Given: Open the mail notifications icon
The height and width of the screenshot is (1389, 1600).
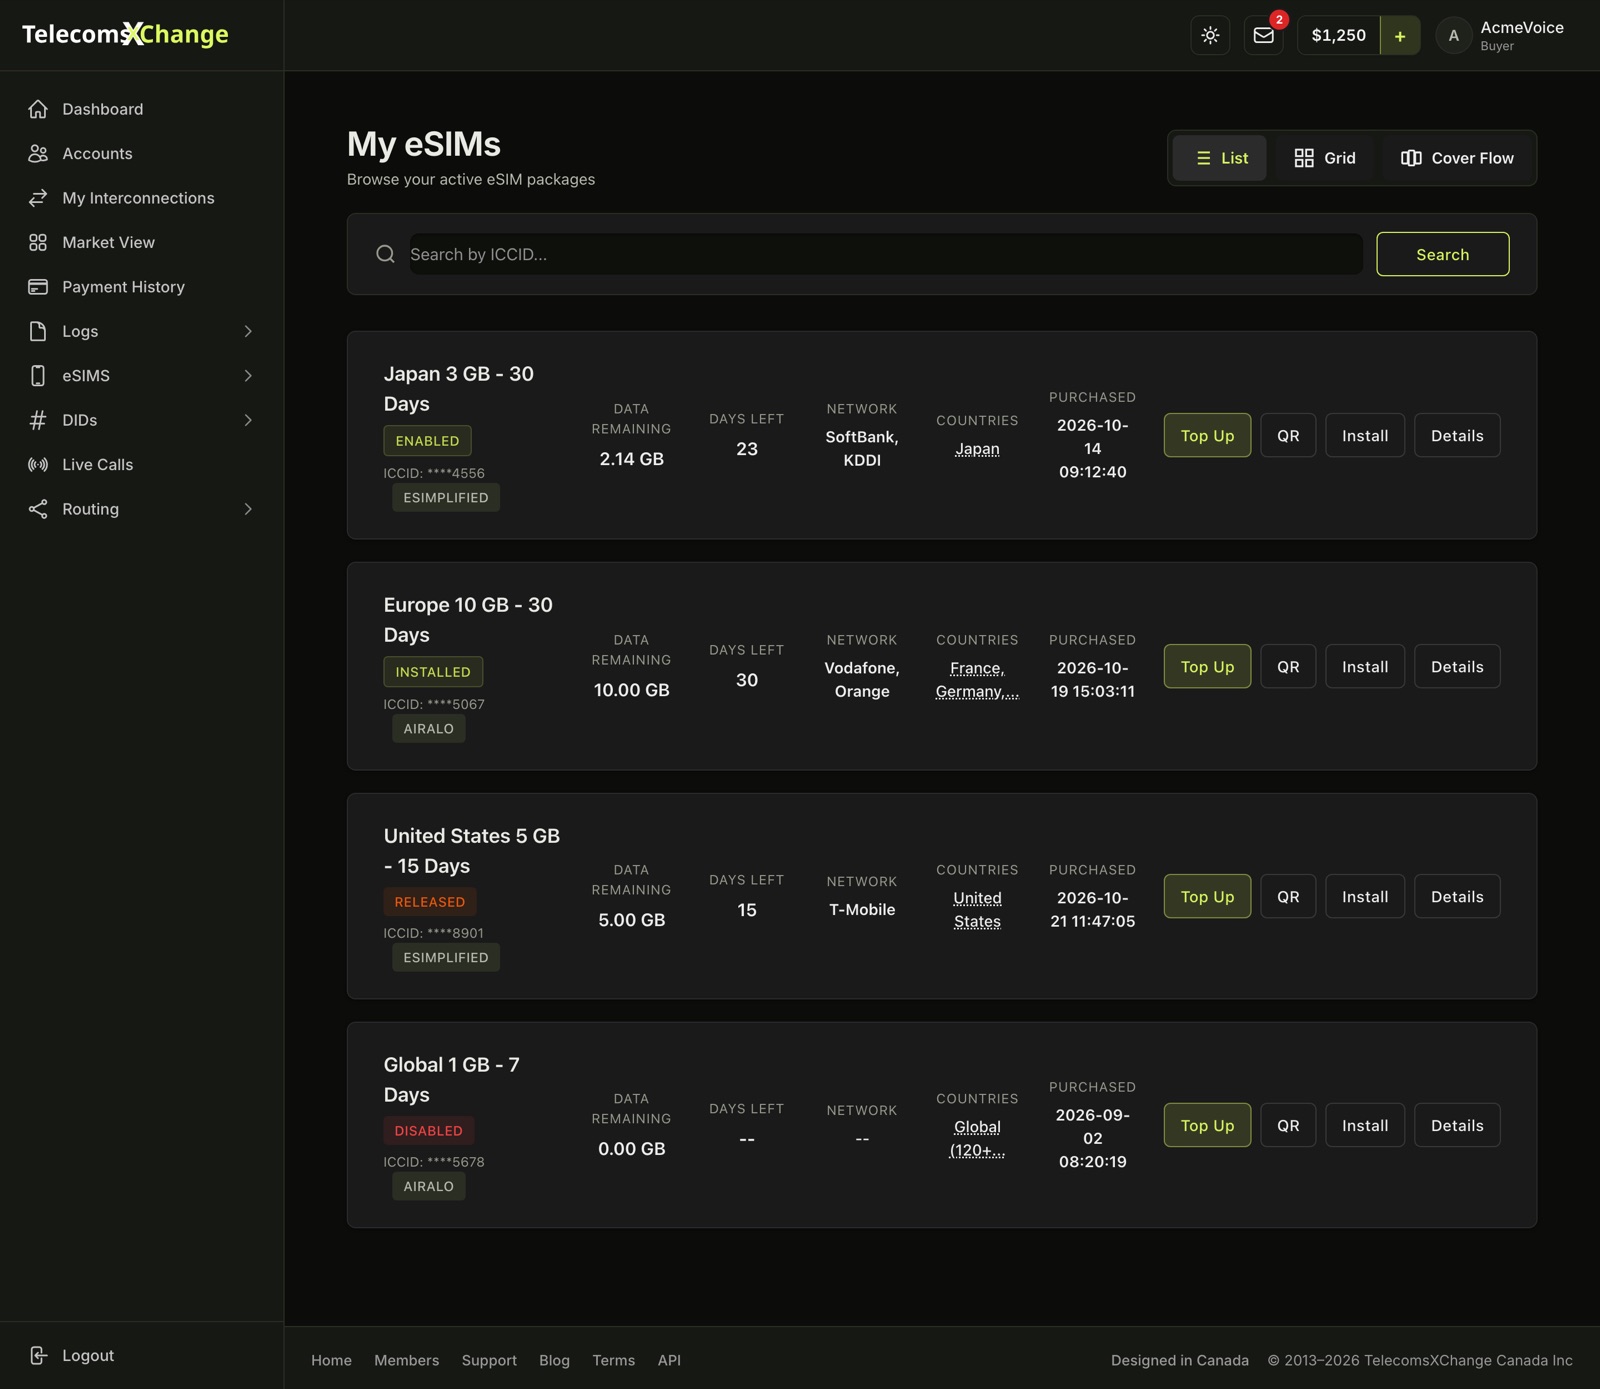Looking at the screenshot, I should [1264, 35].
